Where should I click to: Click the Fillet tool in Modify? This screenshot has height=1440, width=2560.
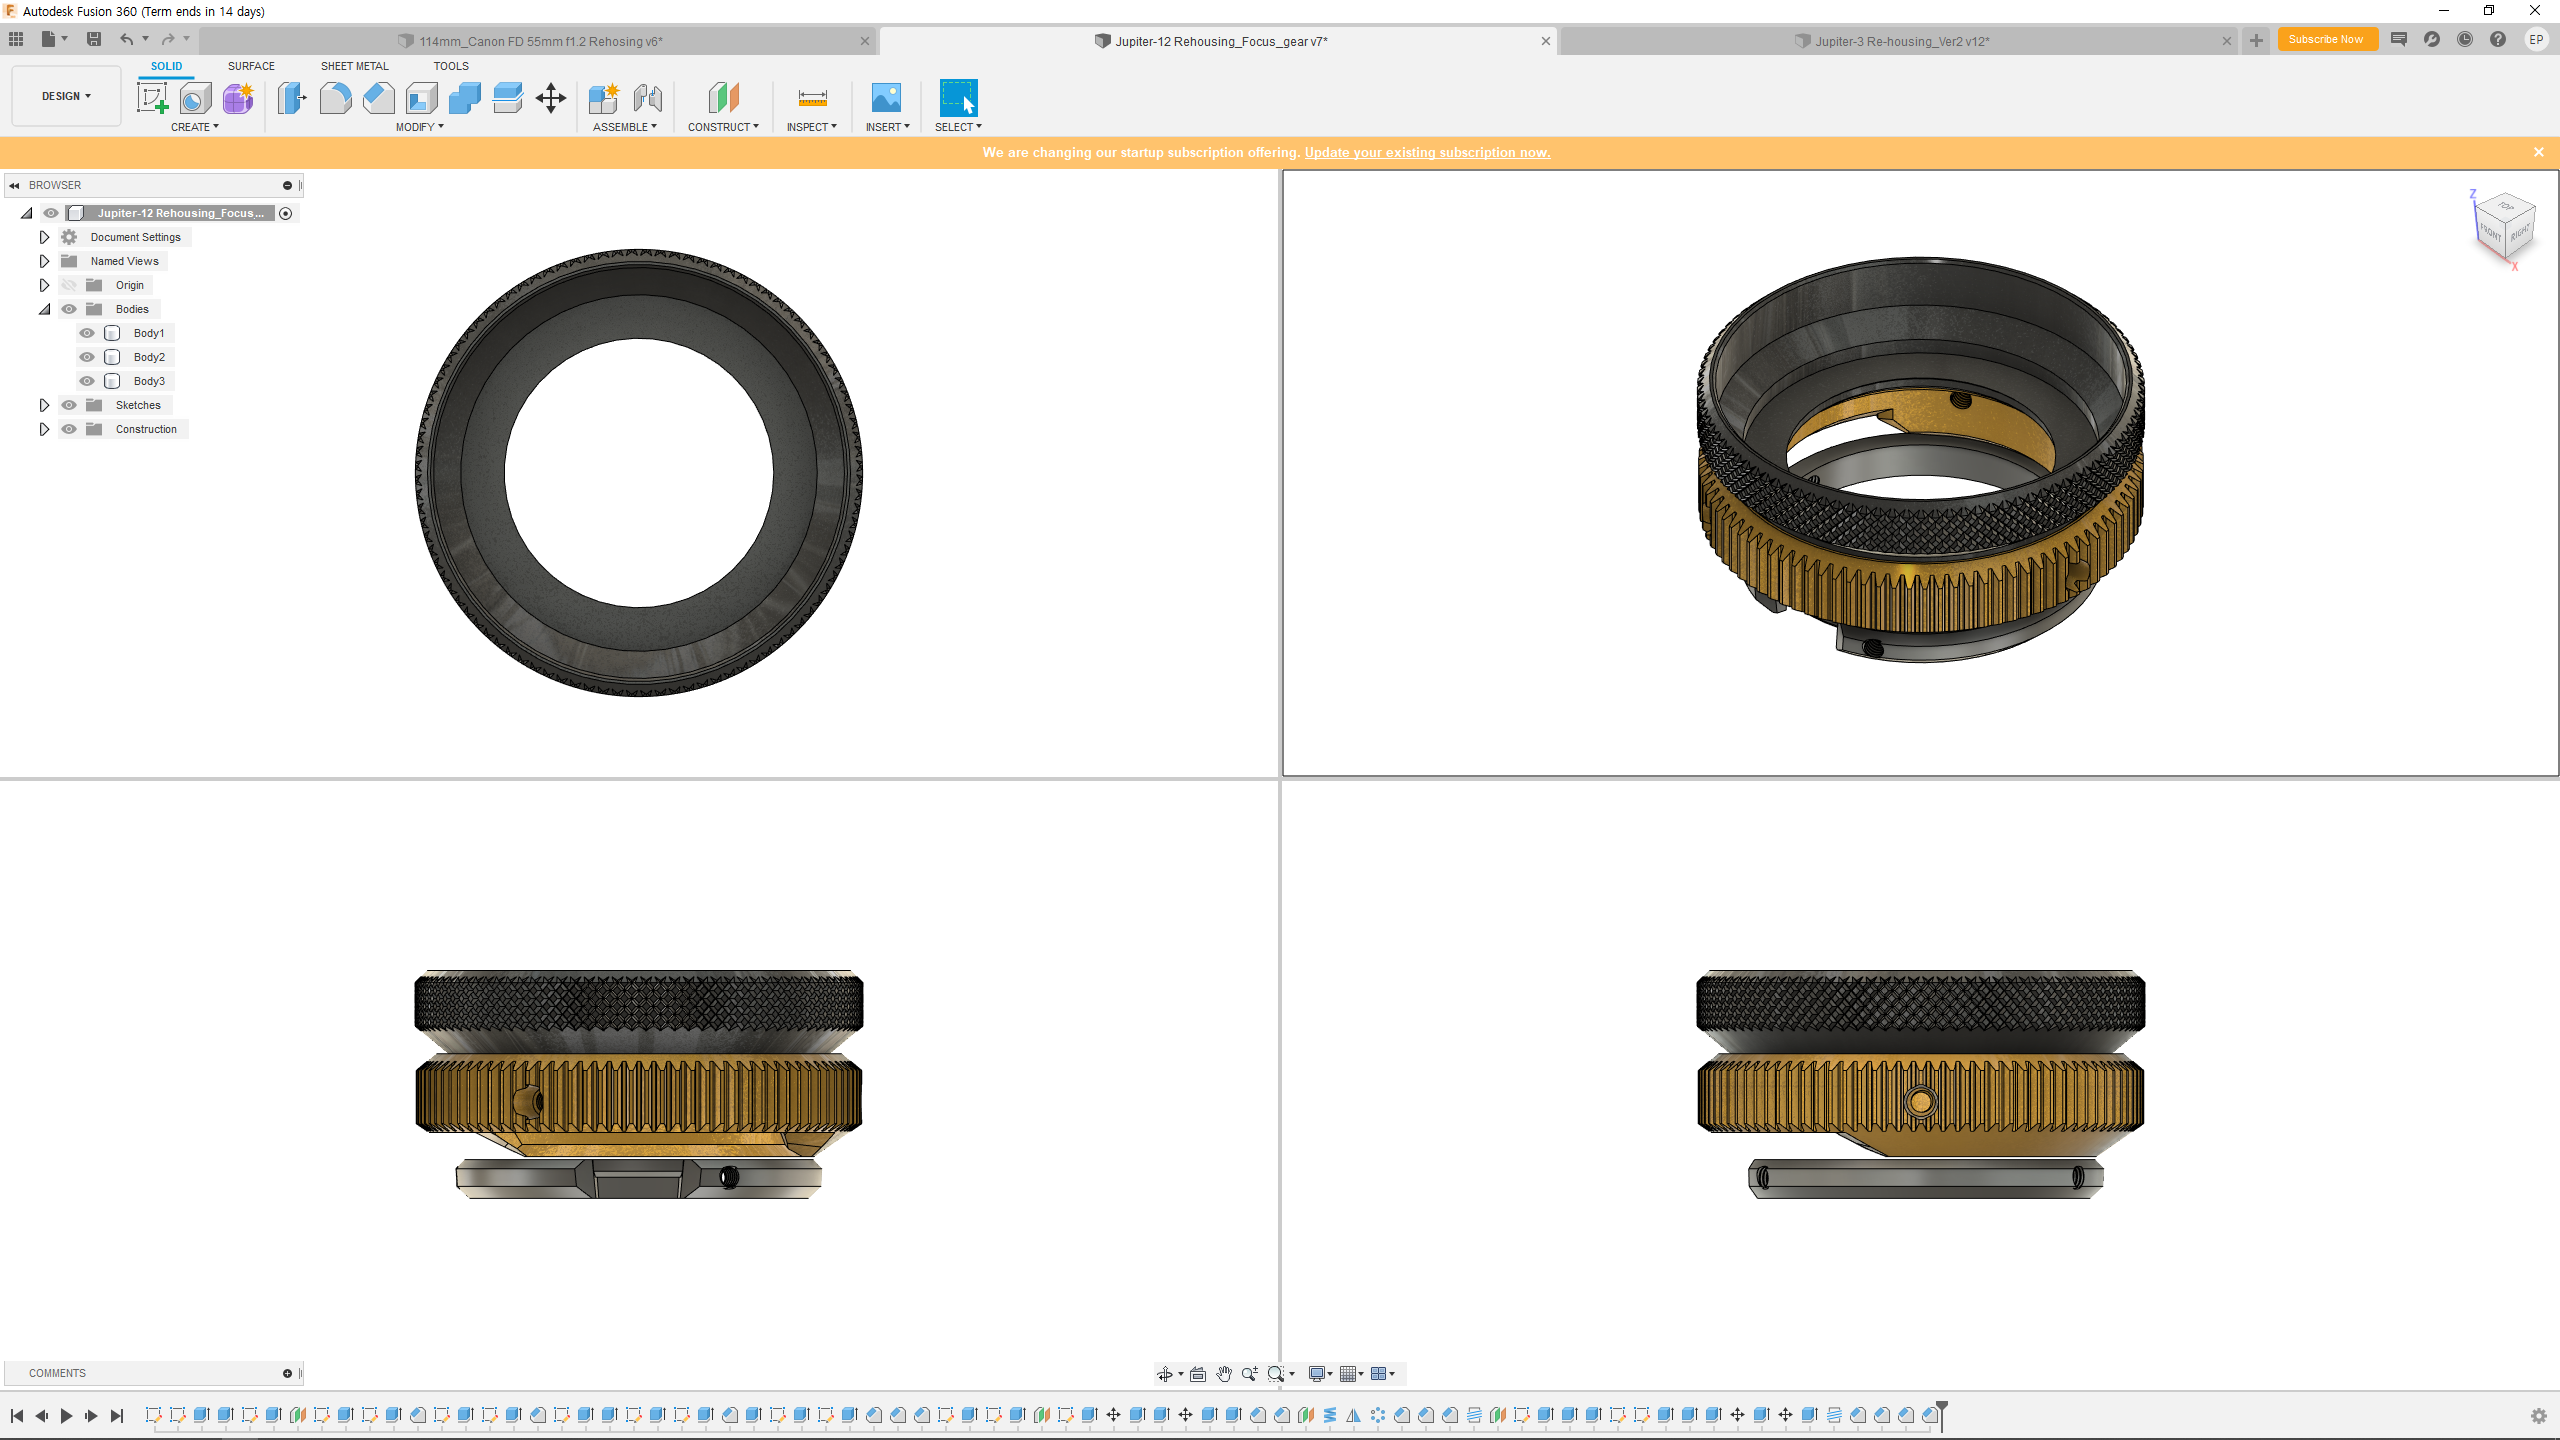pyautogui.click(x=335, y=98)
